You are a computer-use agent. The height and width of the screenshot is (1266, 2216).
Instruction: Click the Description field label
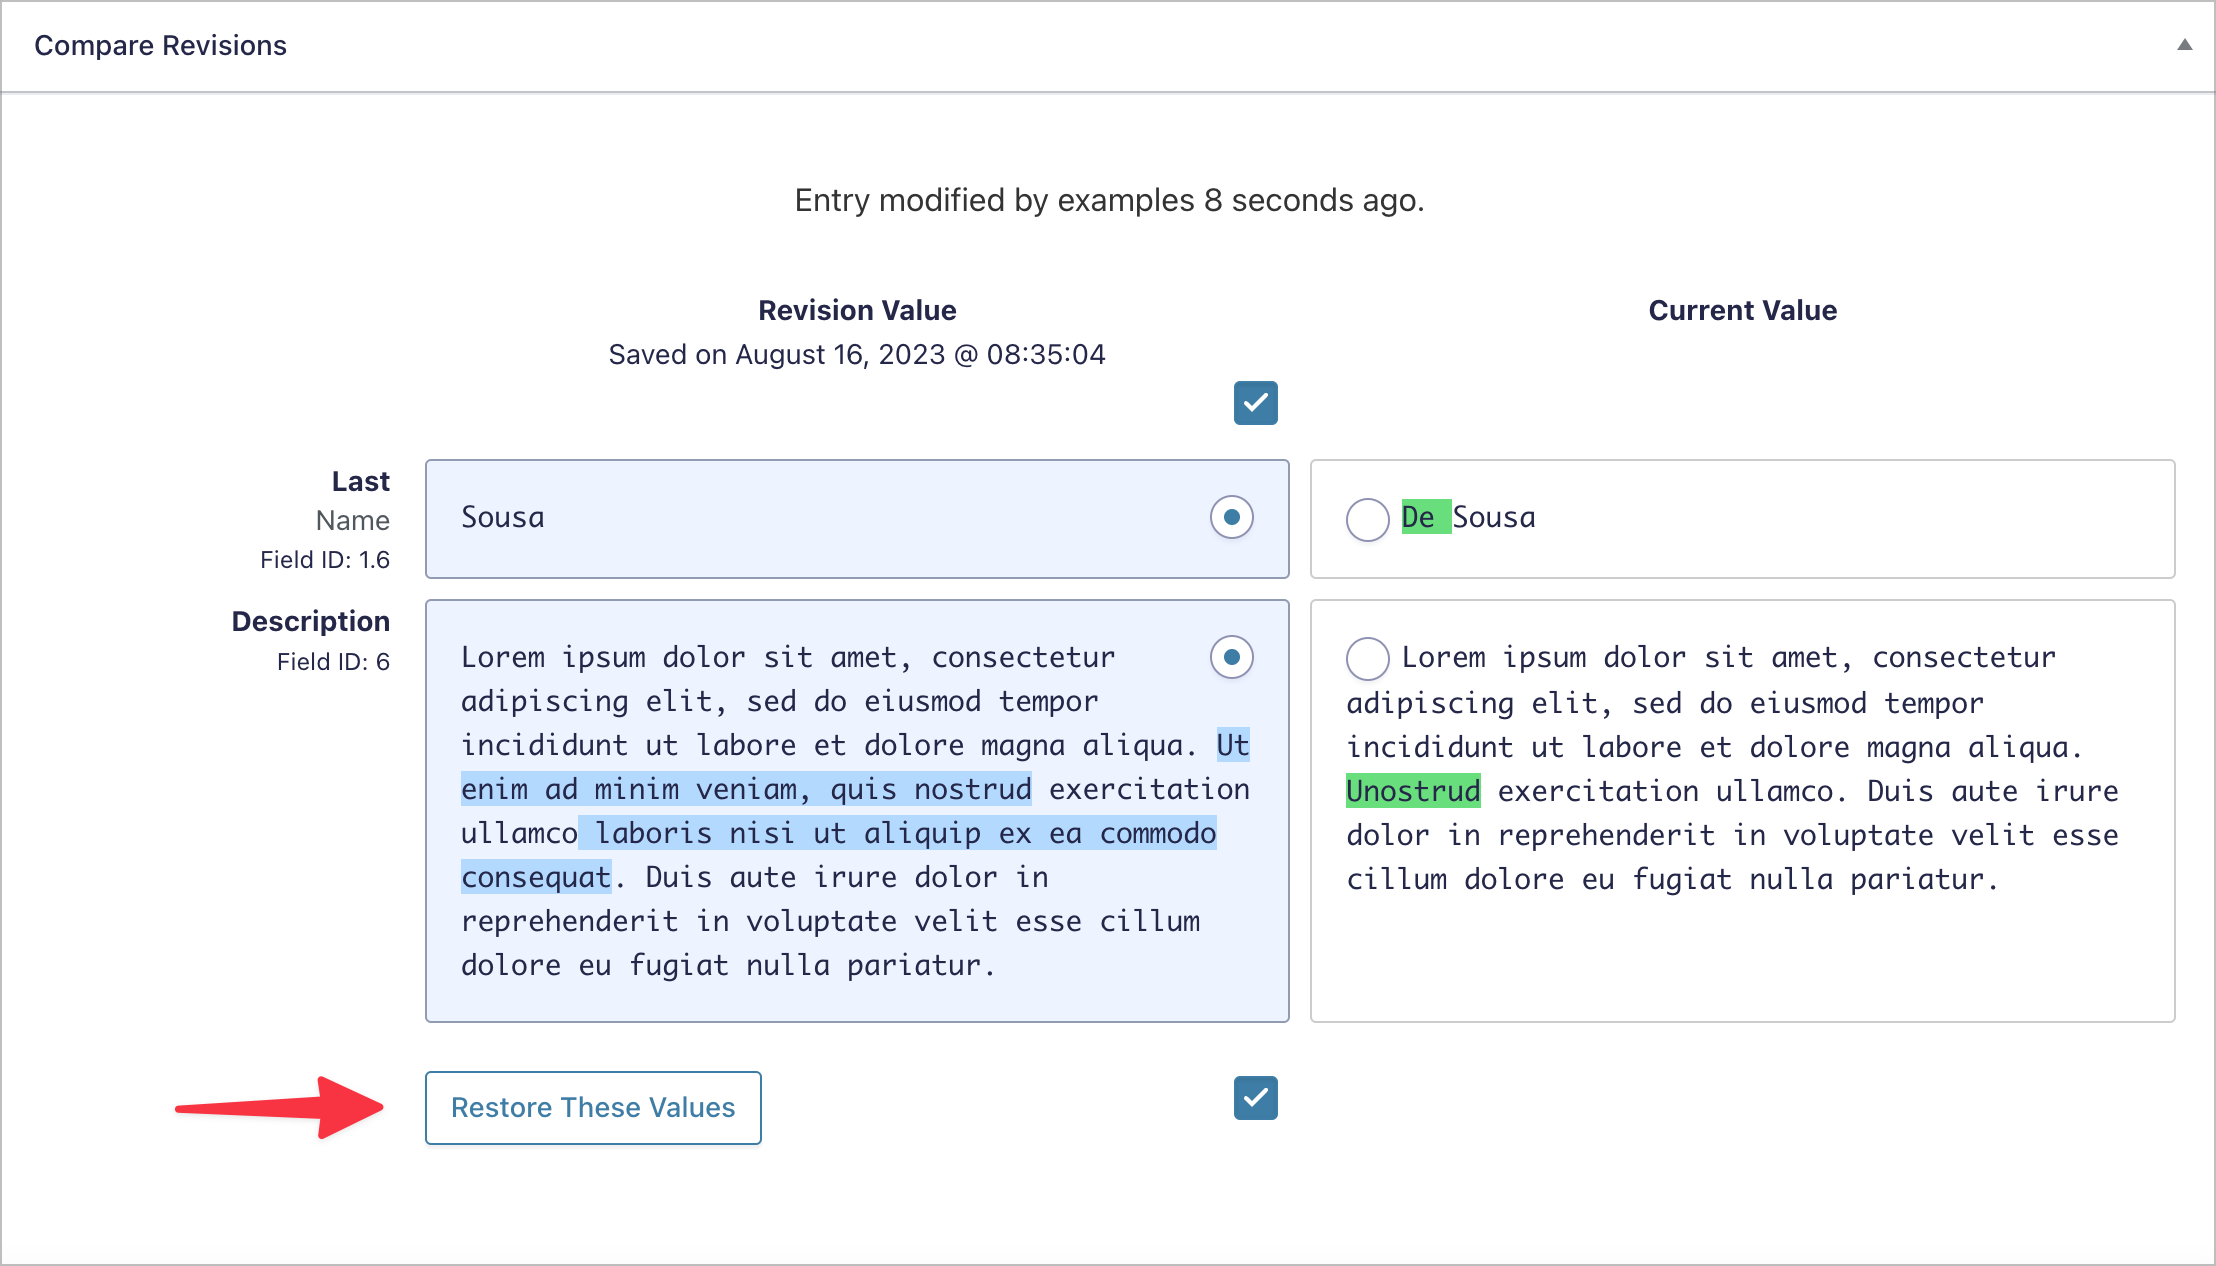coord(310,621)
